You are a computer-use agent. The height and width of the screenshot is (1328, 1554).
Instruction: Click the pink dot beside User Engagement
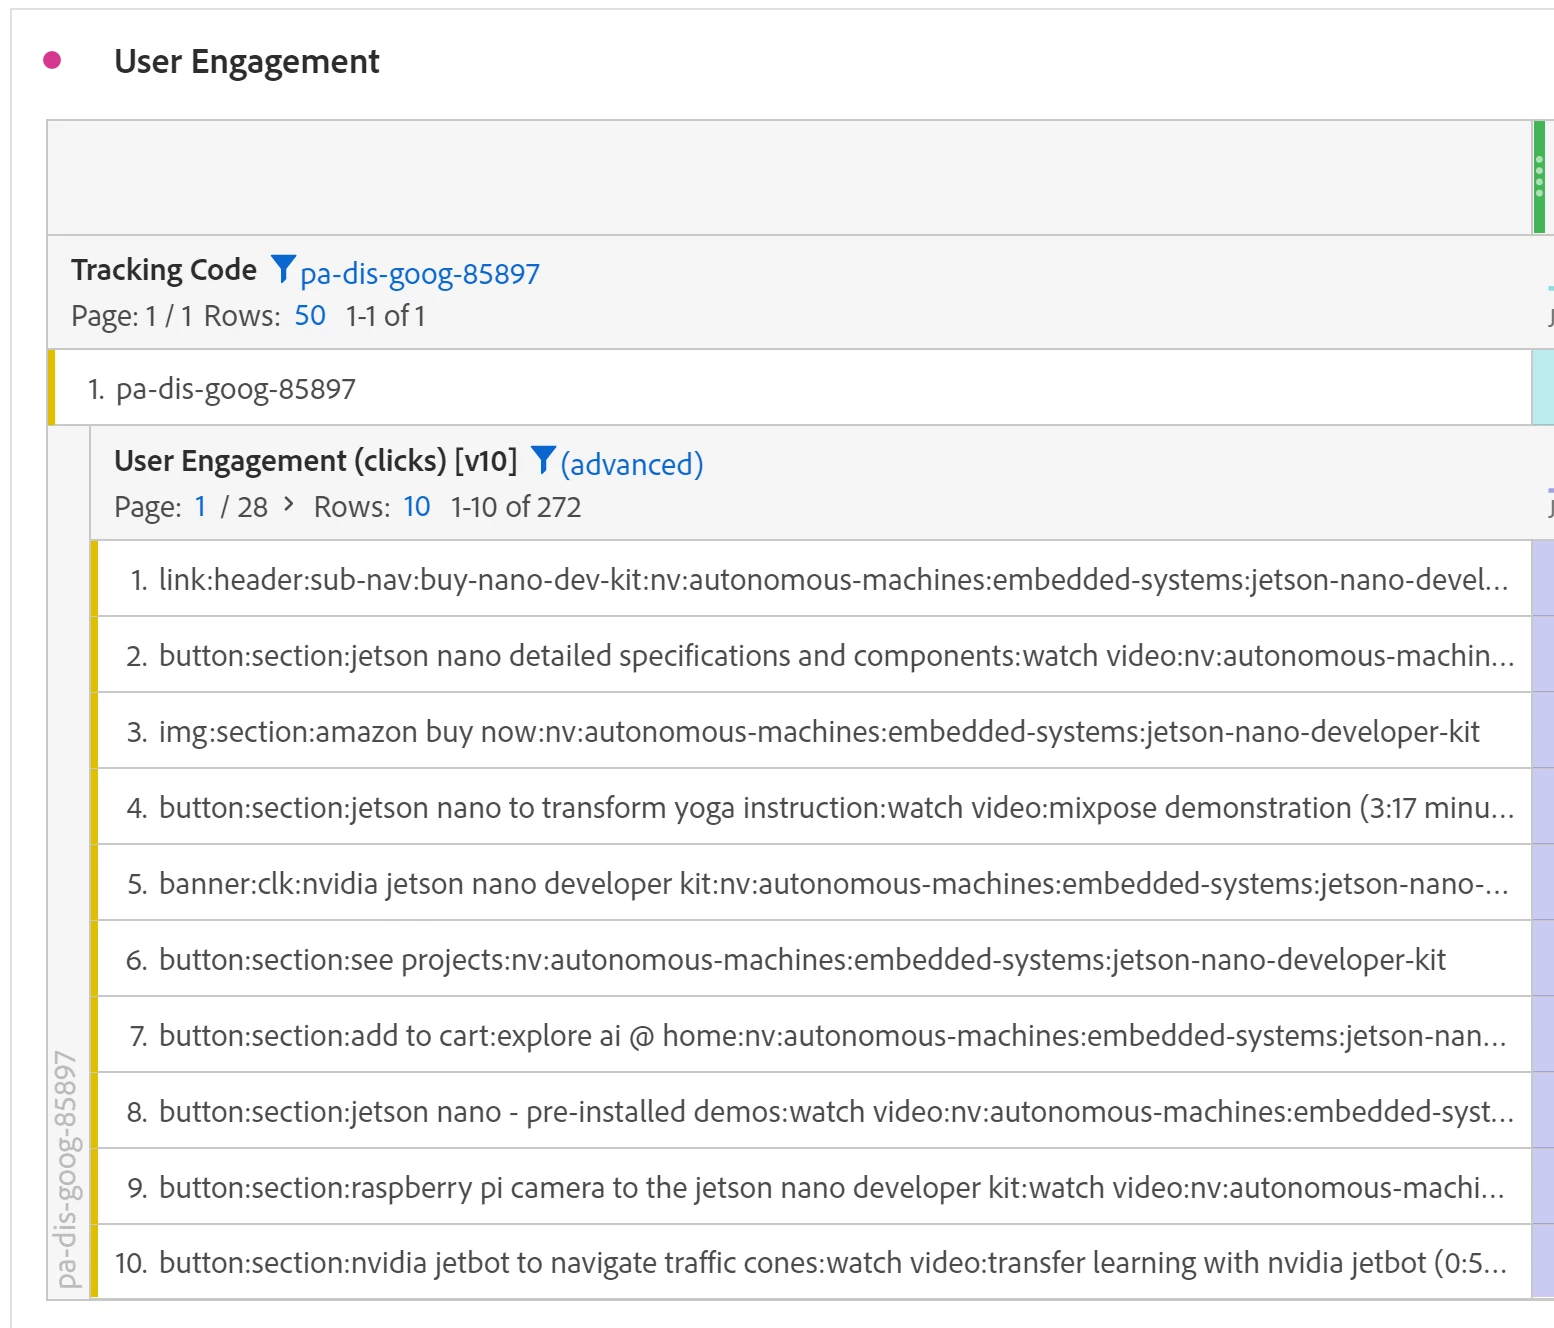[x=52, y=61]
